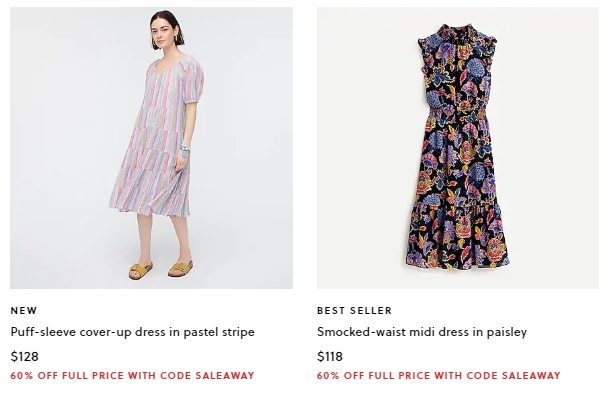Open the paisley midi dress product photo

coord(458,148)
